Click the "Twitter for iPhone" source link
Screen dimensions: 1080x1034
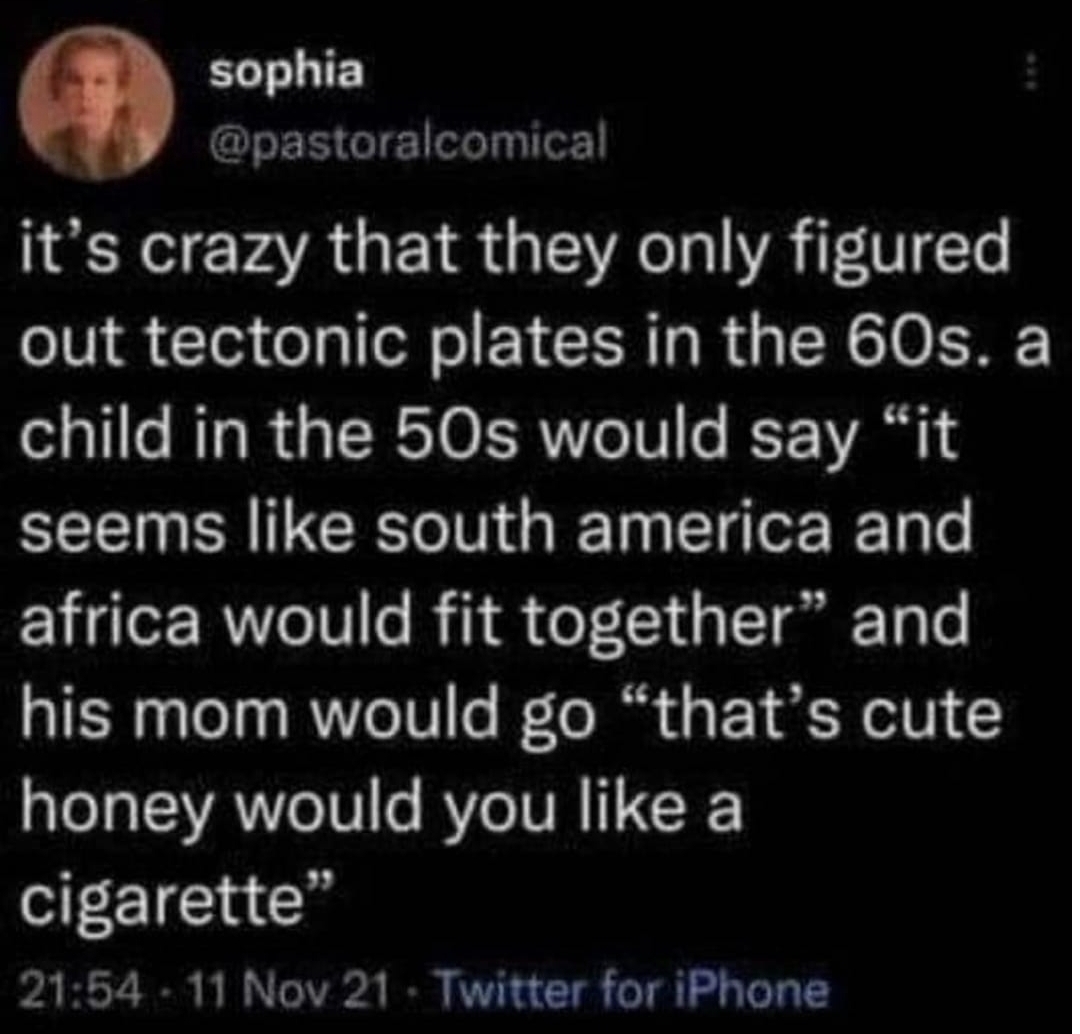[x=634, y=990]
